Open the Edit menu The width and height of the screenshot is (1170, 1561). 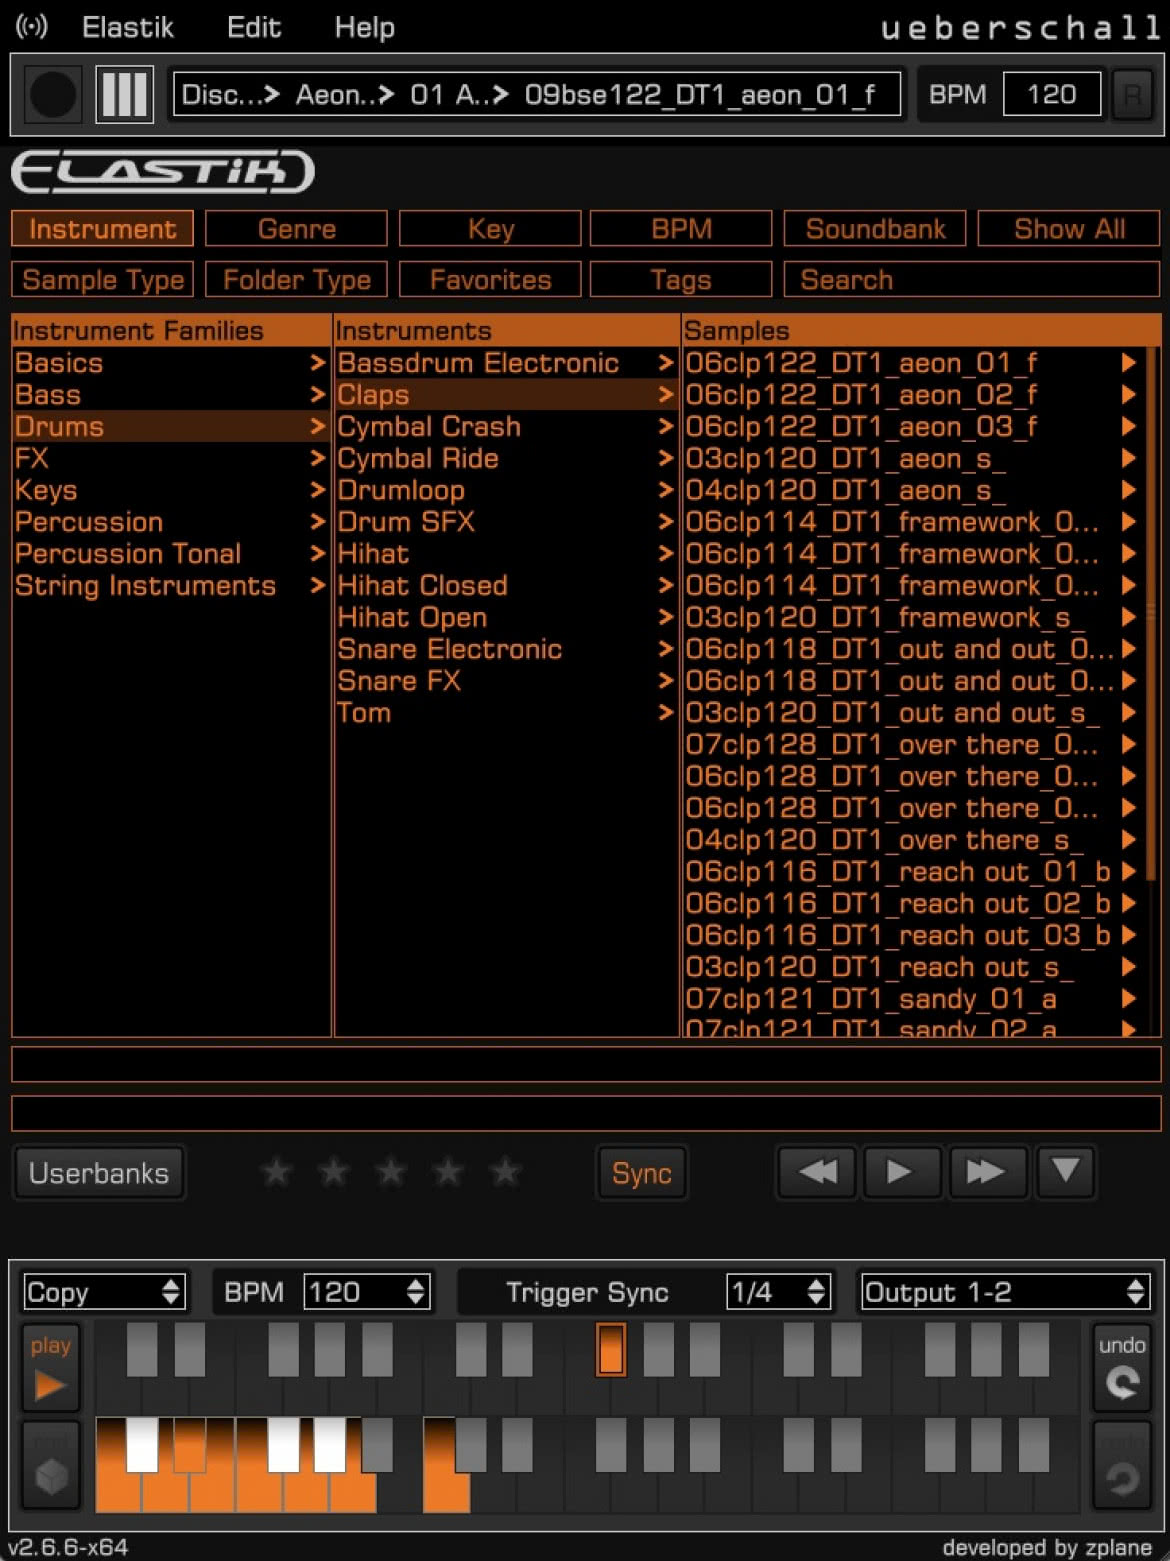point(254,27)
